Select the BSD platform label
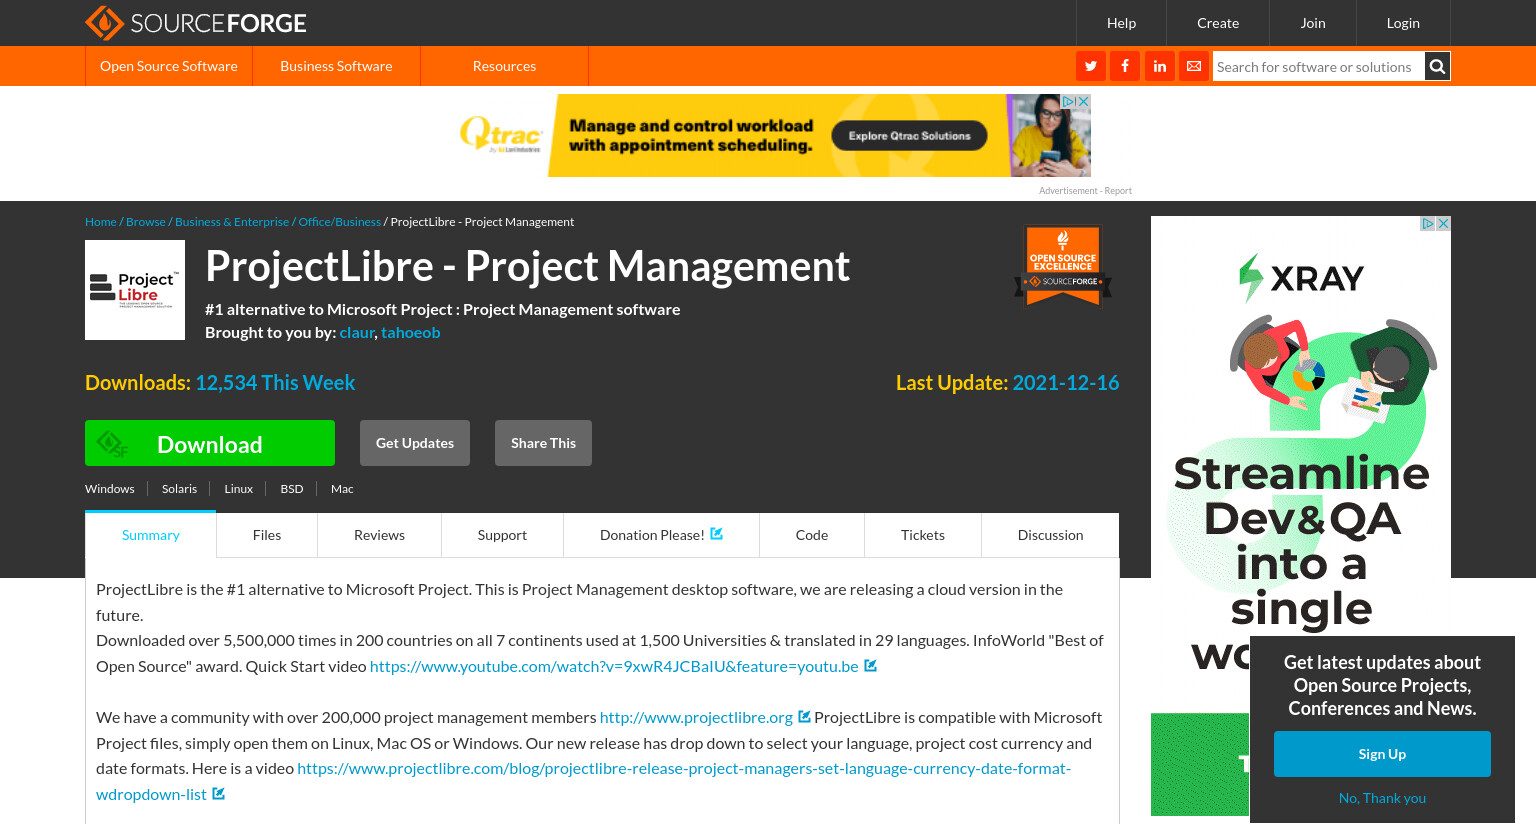This screenshot has height=824, width=1536. click(292, 489)
